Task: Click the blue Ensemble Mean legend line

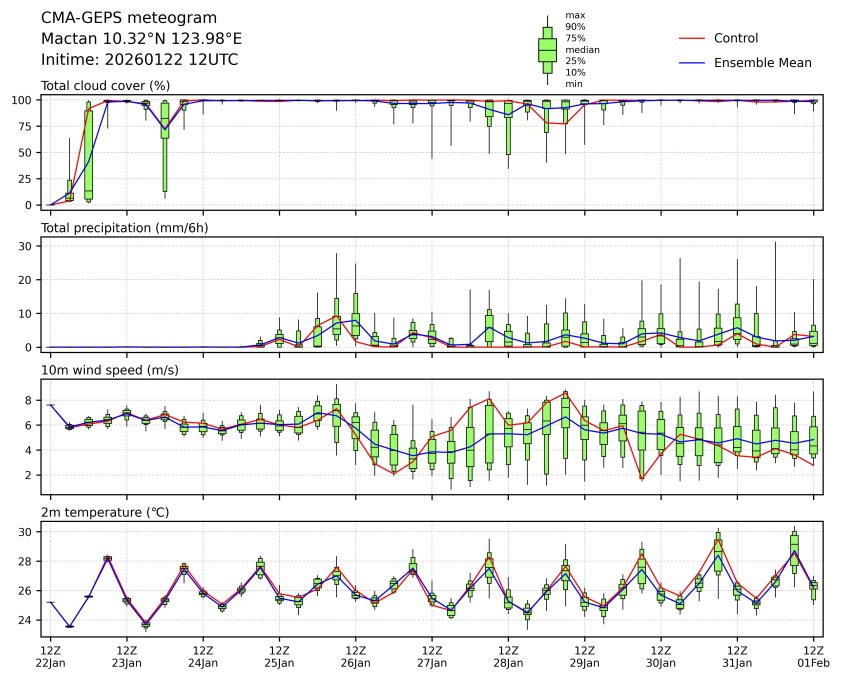Action: pos(693,62)
